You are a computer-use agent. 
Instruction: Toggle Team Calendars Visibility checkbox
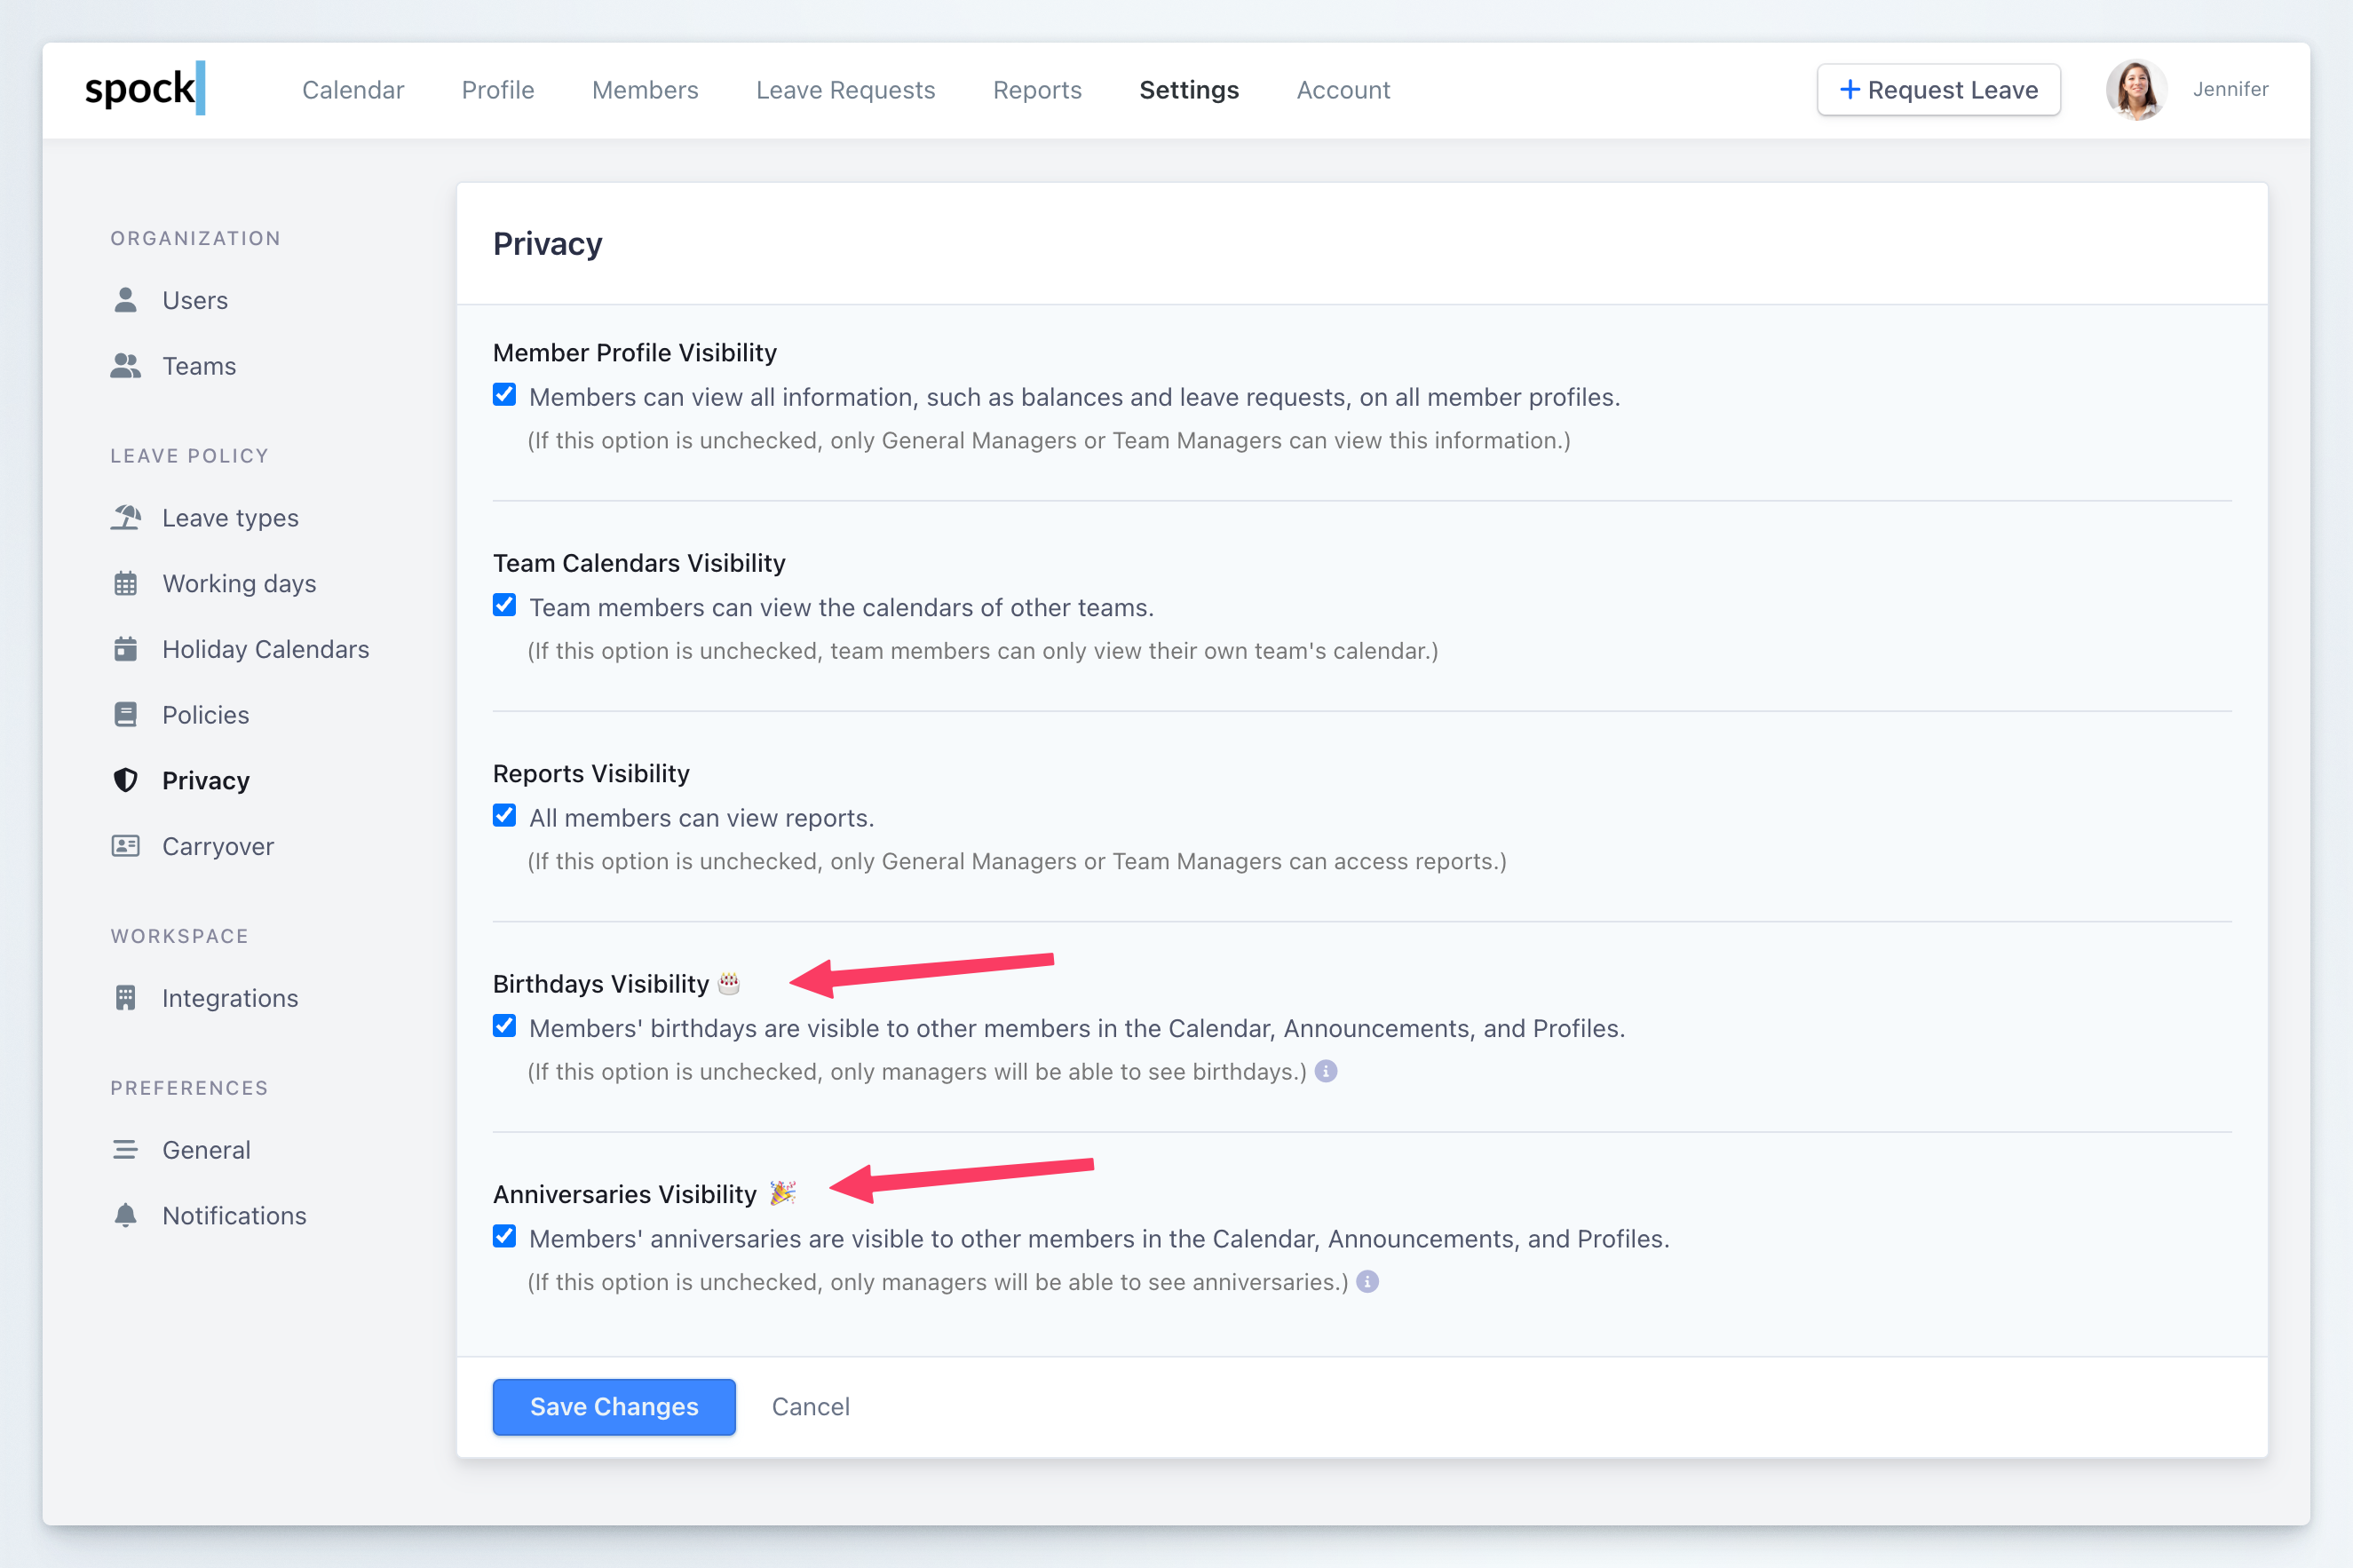click(x=505, y=605)
